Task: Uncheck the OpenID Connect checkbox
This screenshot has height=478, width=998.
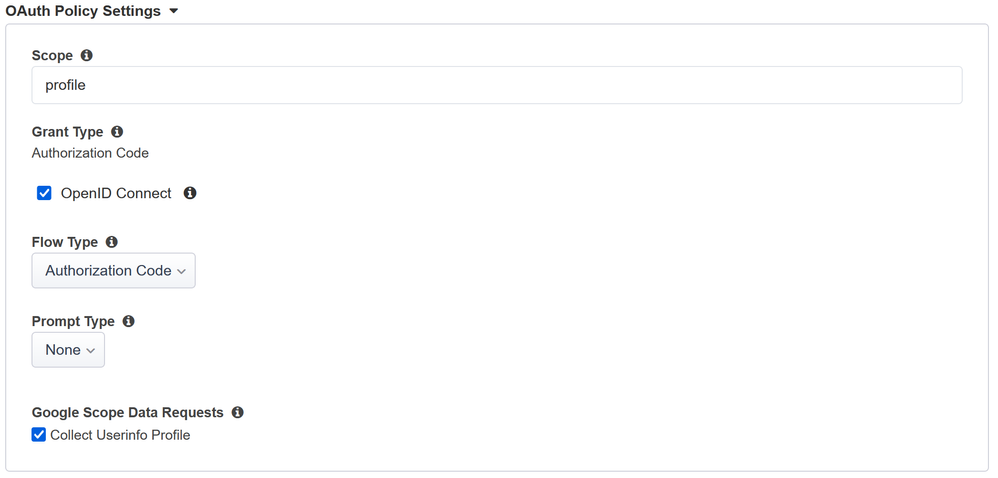Action: (44, 193)
